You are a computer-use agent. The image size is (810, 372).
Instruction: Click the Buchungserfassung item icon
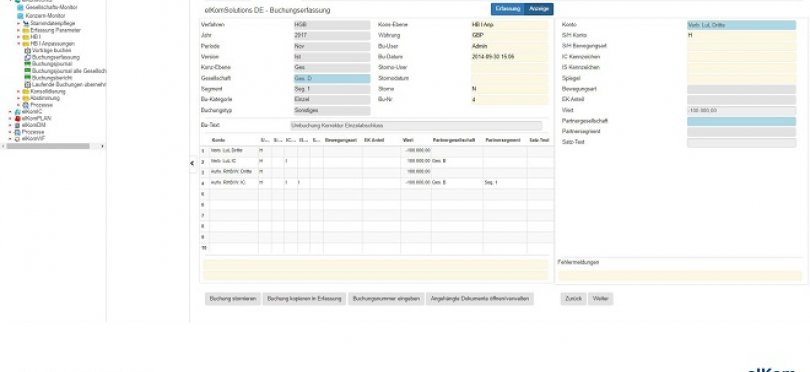tap(28, 57)
